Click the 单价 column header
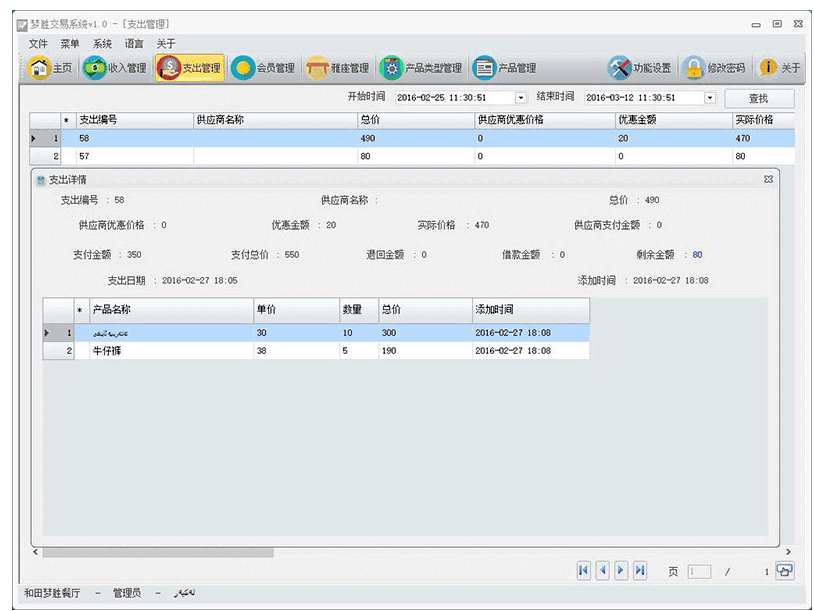This screenshot has width=814, height=611. [297, 310]
